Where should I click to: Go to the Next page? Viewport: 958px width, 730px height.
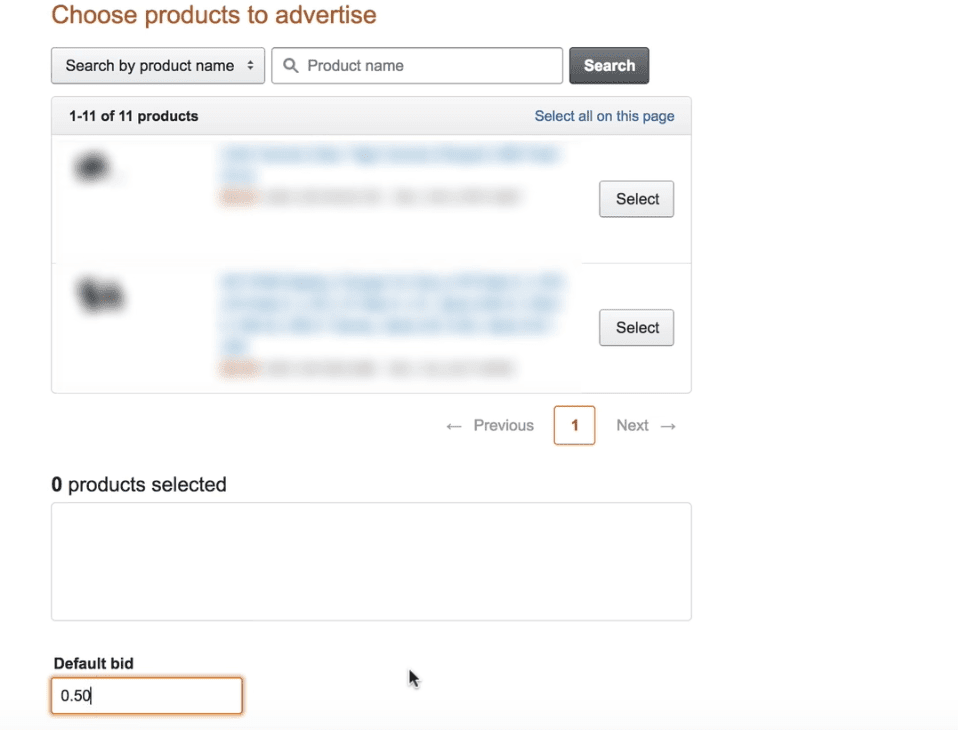(632, 425)
